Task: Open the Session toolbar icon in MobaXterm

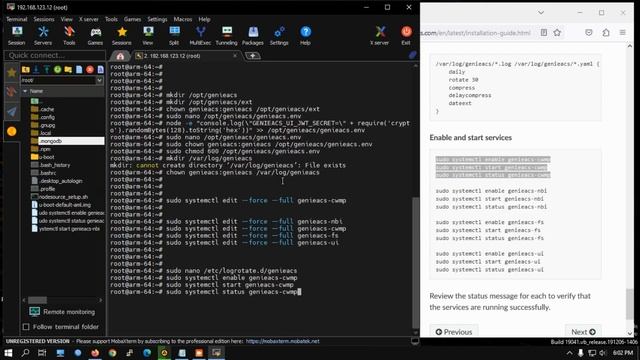Action: click(x=17, y=36)
